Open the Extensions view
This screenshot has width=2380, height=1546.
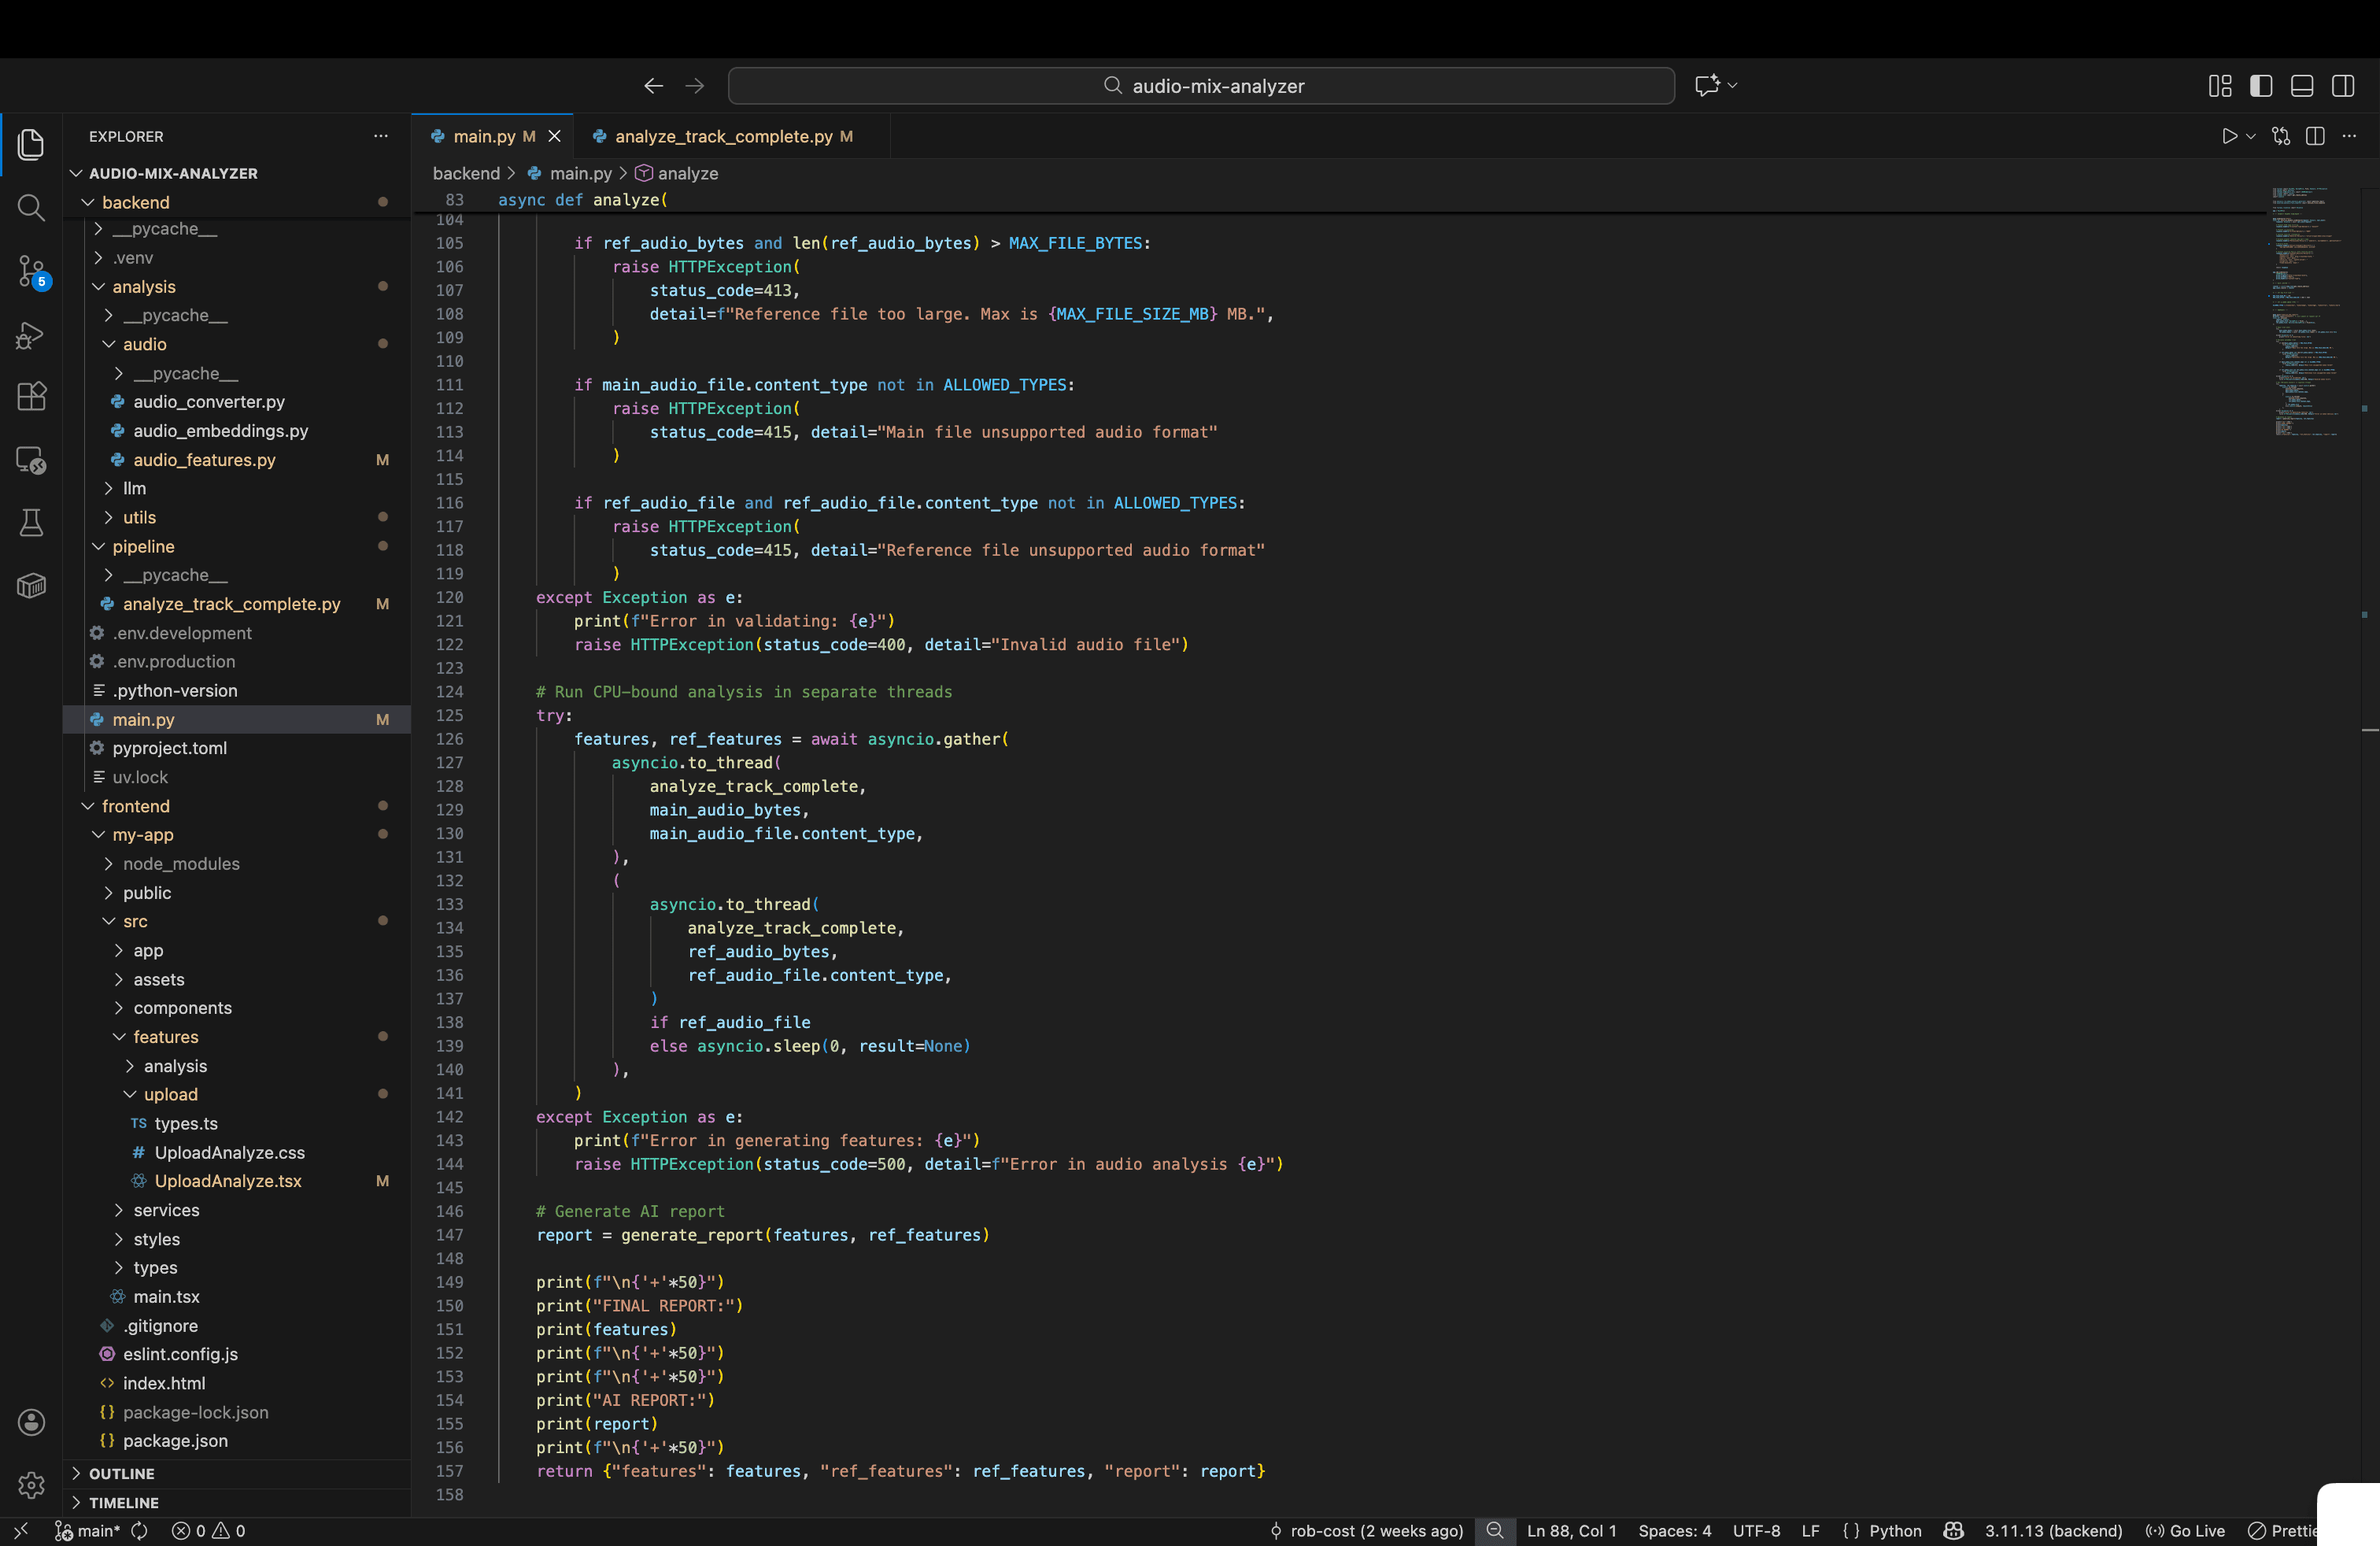coord(31,397)
